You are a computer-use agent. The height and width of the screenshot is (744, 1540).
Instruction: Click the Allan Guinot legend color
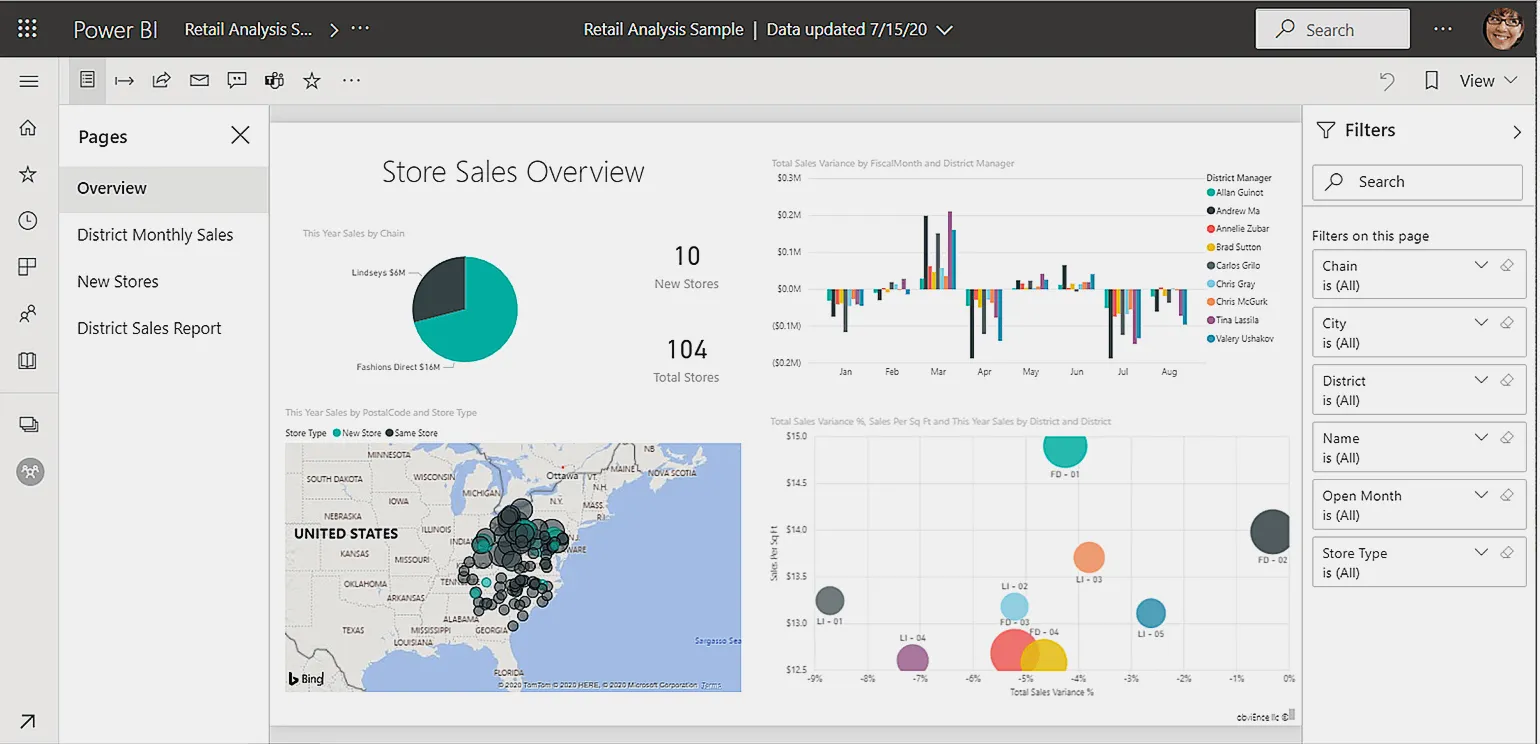click(1211, 193)
